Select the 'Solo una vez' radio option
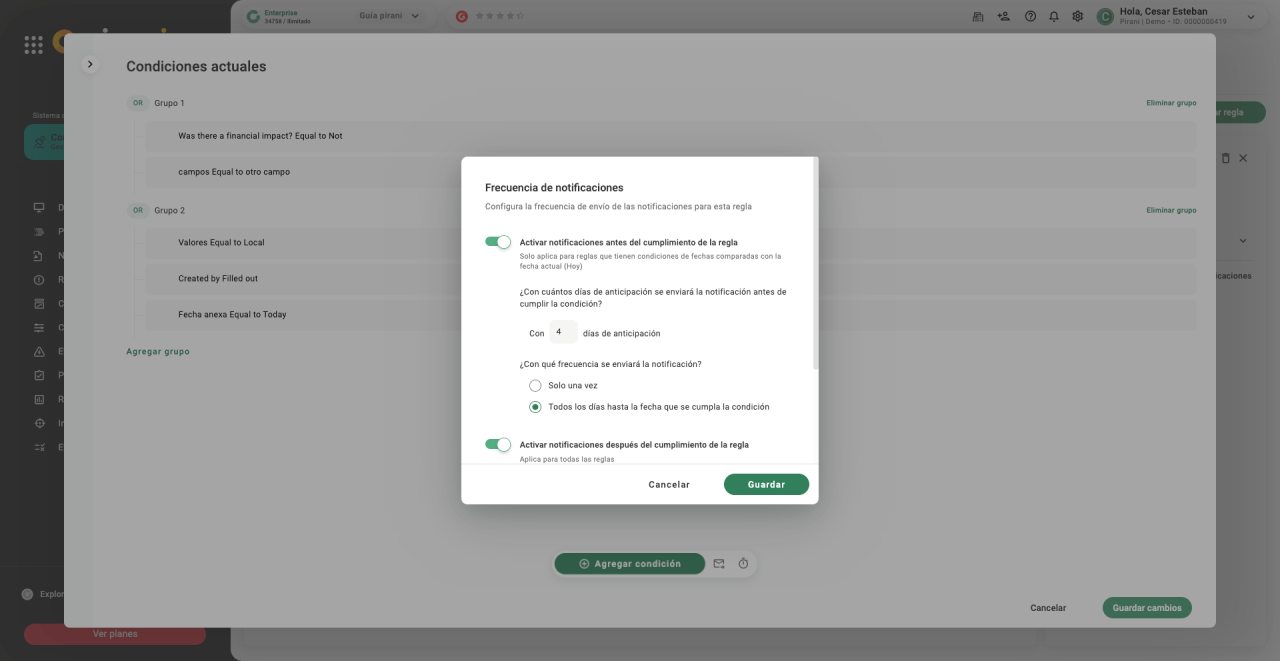 (x=535, y=385)
